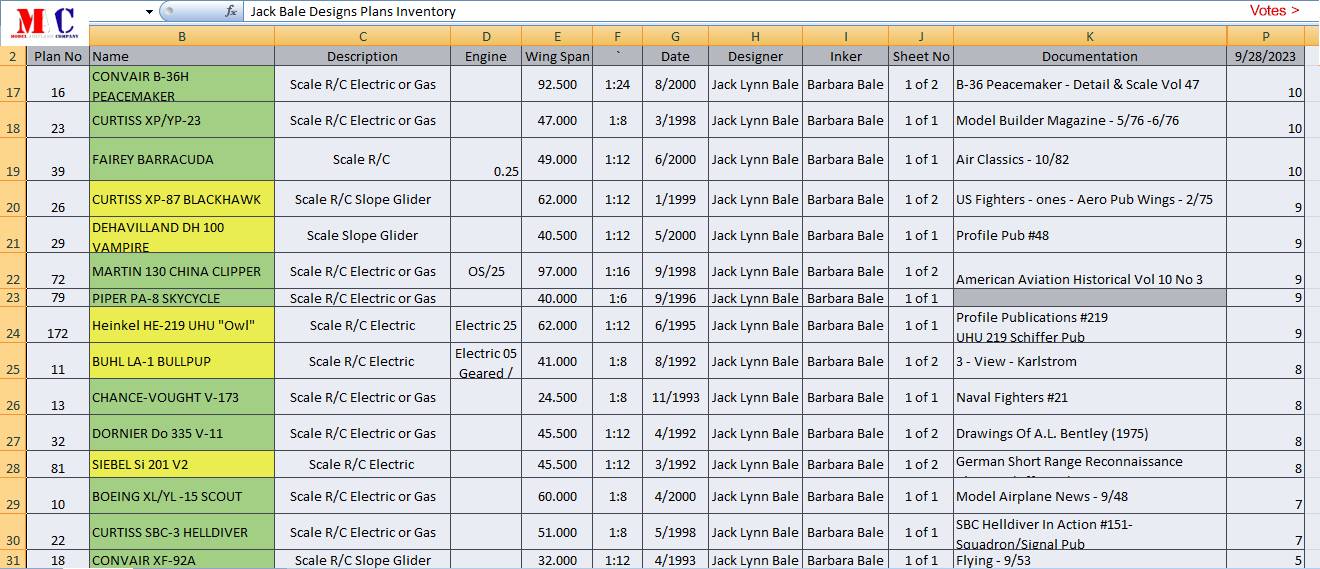Click the engine value 0.25 cell
Screen dimensions: 1320x569
(x=486, y=159)
